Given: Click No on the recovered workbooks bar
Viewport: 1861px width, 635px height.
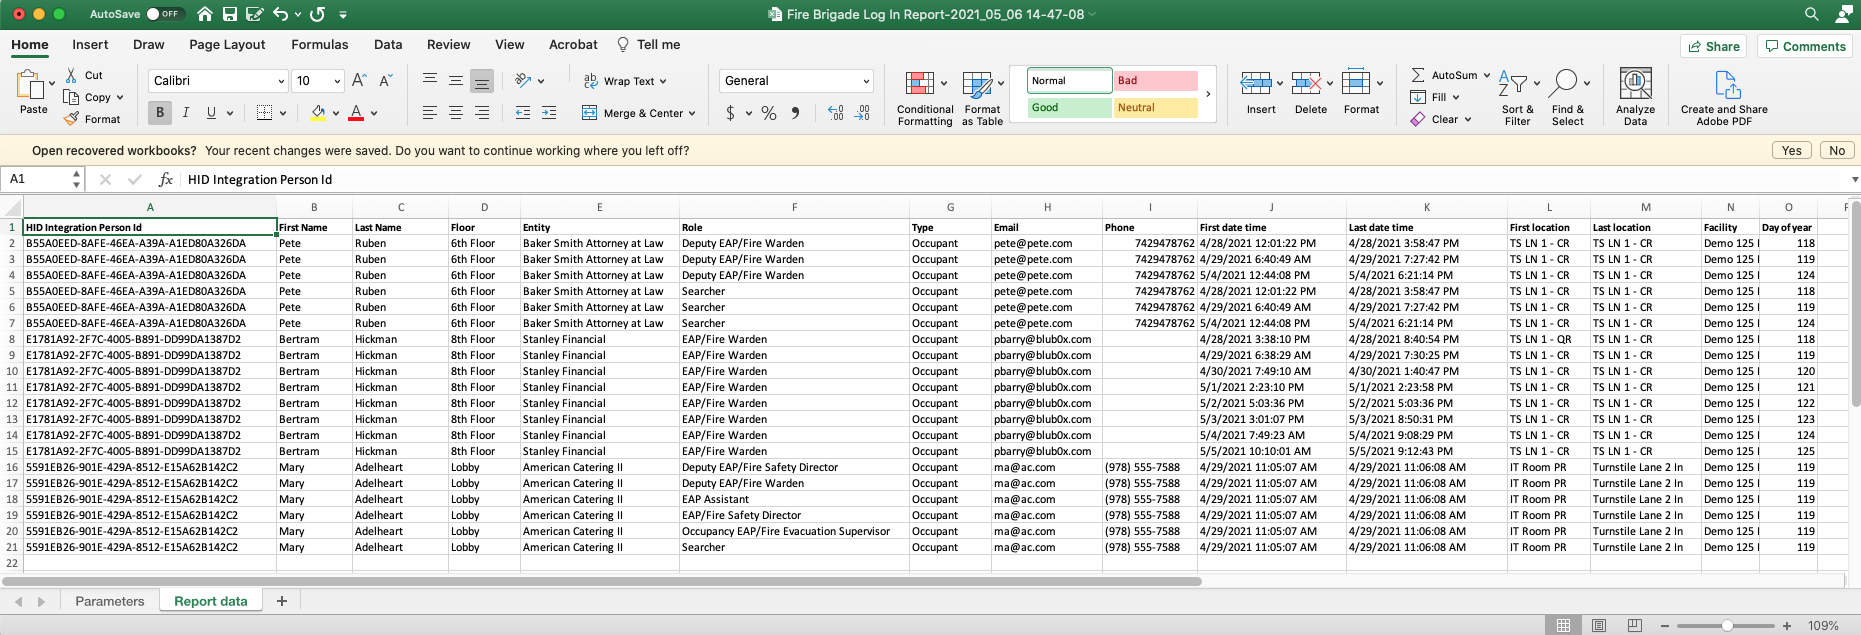Looking at the screenshot, I should pos(1837,150).
